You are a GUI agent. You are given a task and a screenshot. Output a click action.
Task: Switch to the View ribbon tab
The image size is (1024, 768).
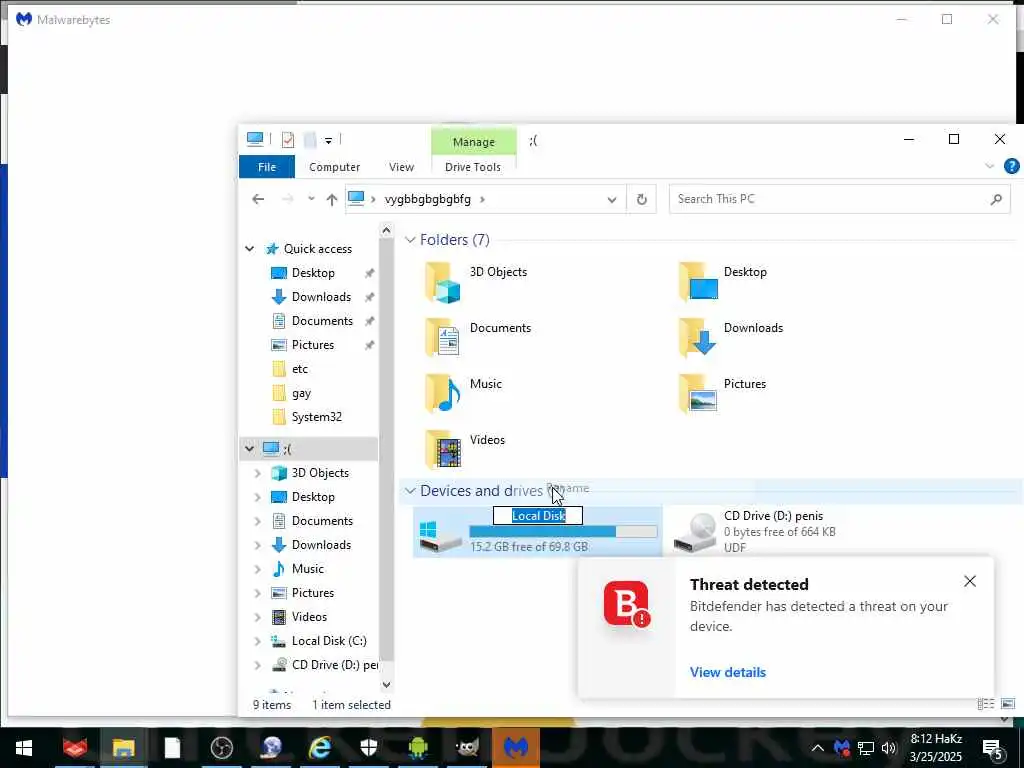[401, 167]
